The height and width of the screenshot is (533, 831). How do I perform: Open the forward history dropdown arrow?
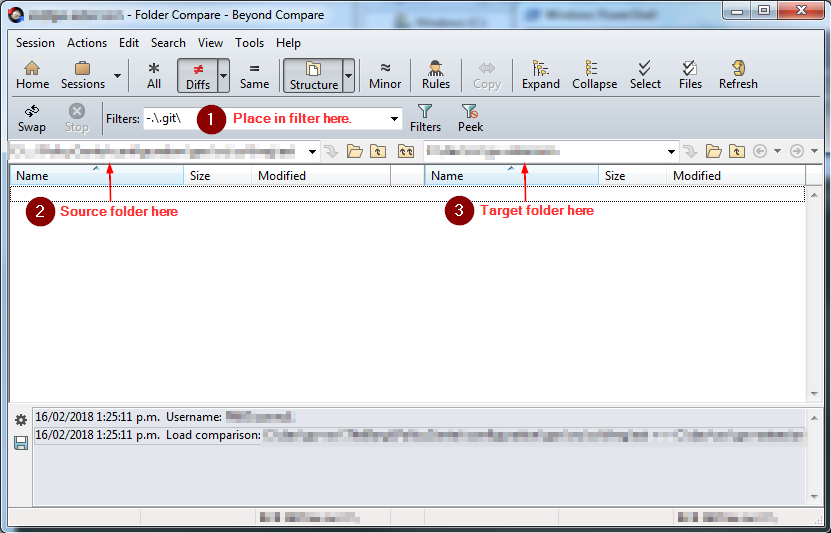[x=815, y=152]
